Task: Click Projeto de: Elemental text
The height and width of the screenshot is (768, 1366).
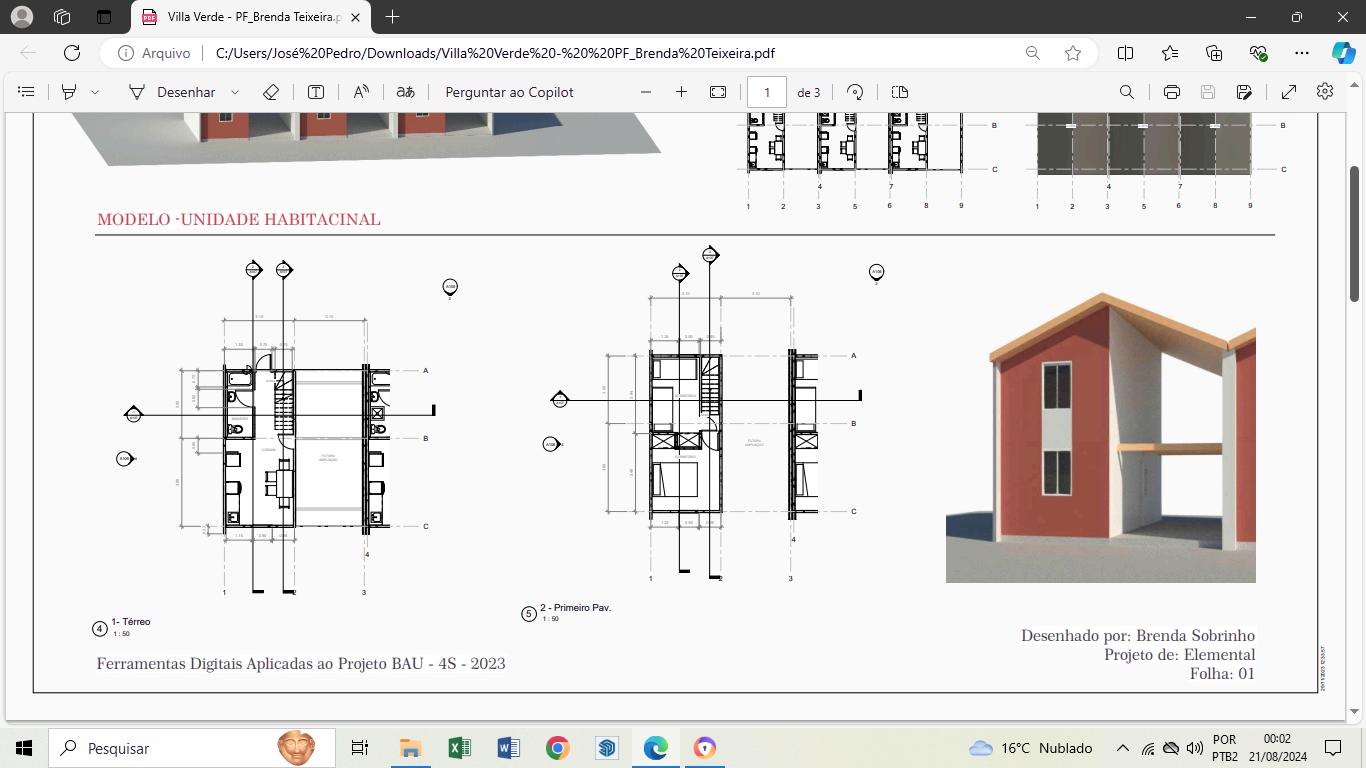Action: tap(1180, 655)
